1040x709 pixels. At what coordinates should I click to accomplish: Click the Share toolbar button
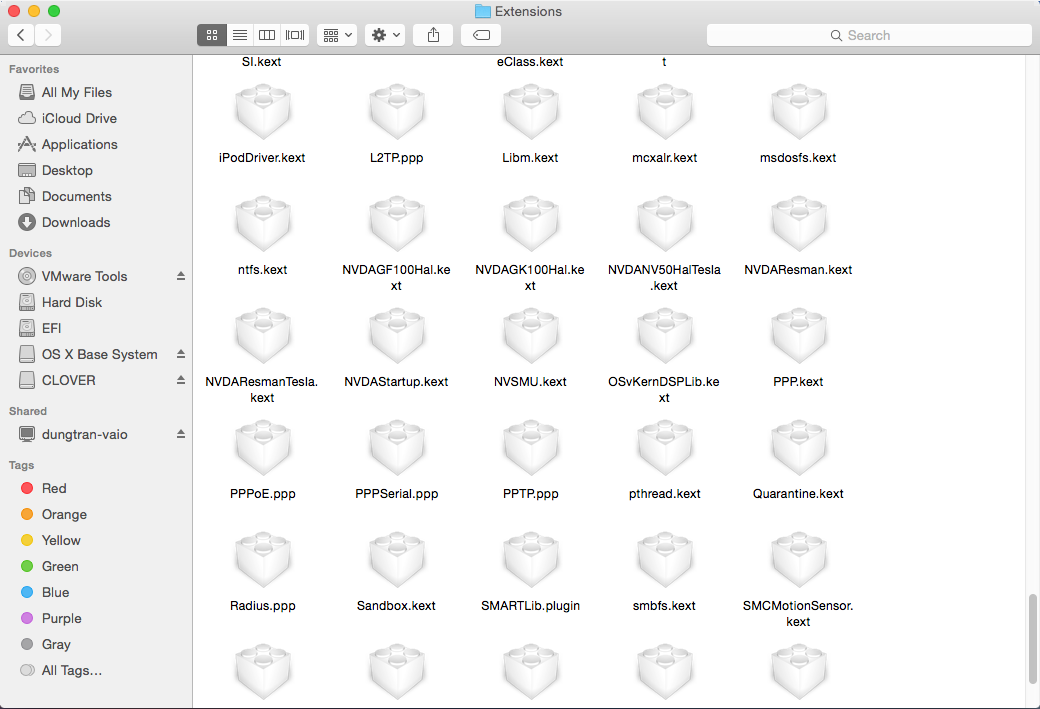(433, 35)
